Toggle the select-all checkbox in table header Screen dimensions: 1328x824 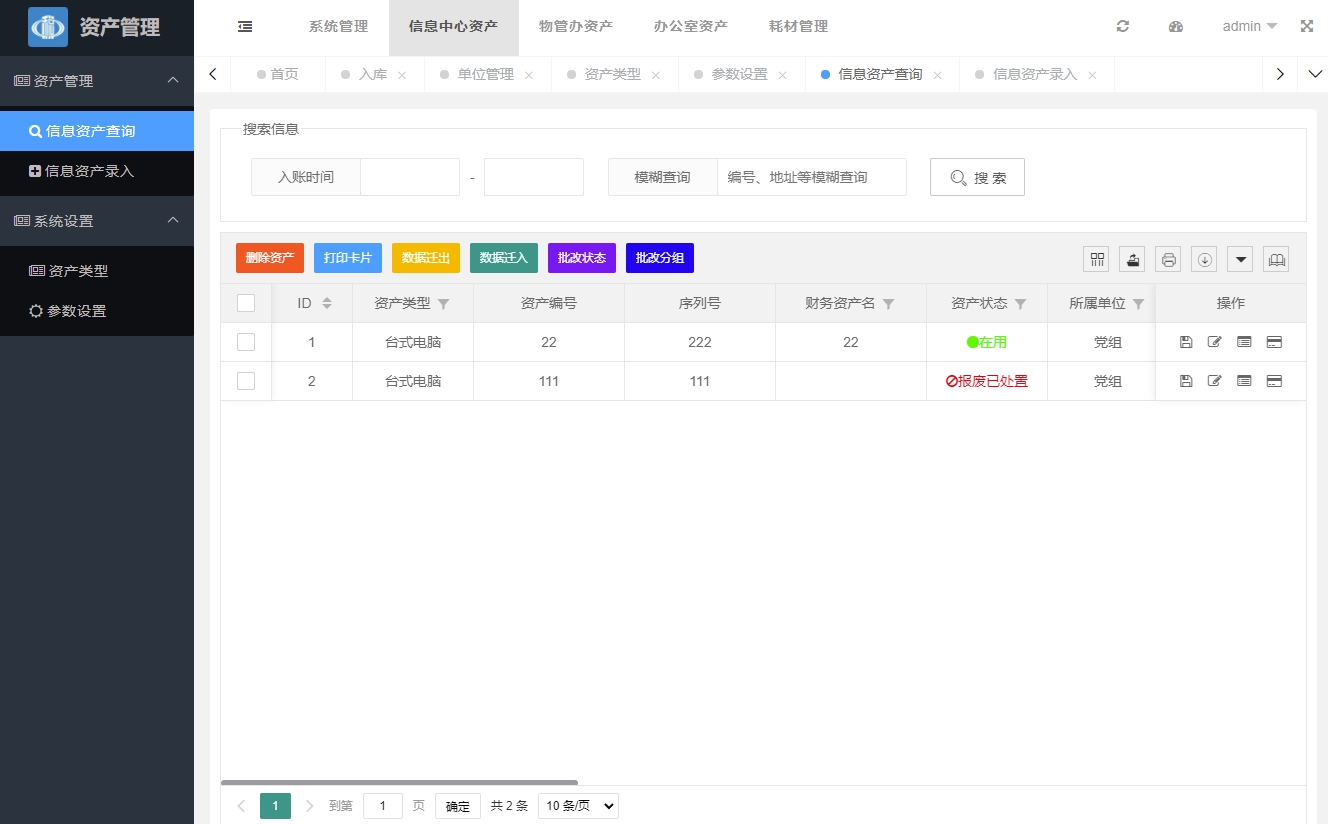pos(246,303)
